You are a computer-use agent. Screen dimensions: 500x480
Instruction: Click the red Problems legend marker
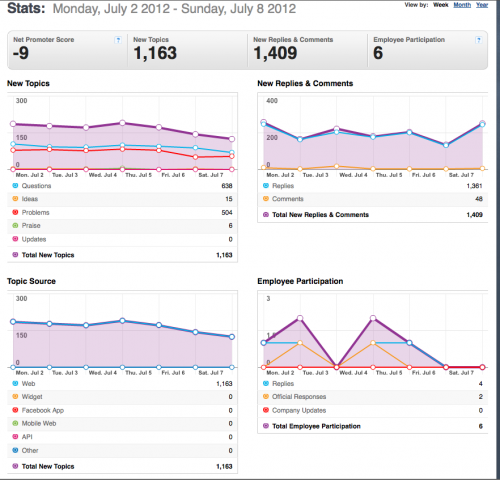click(15, 212)
